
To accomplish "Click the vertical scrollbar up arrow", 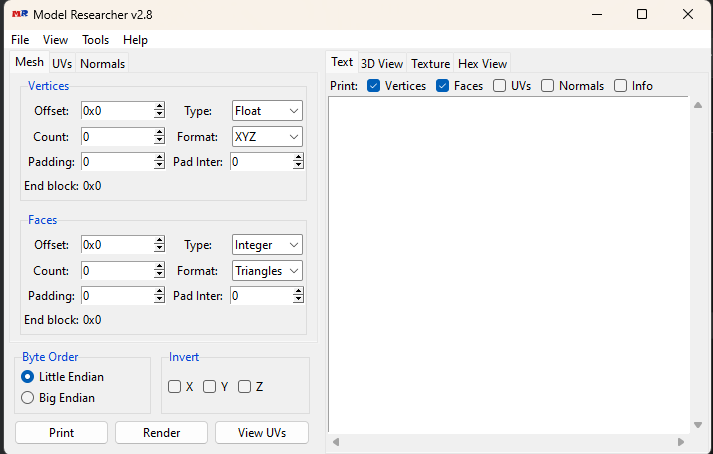I will click(697, 104).
